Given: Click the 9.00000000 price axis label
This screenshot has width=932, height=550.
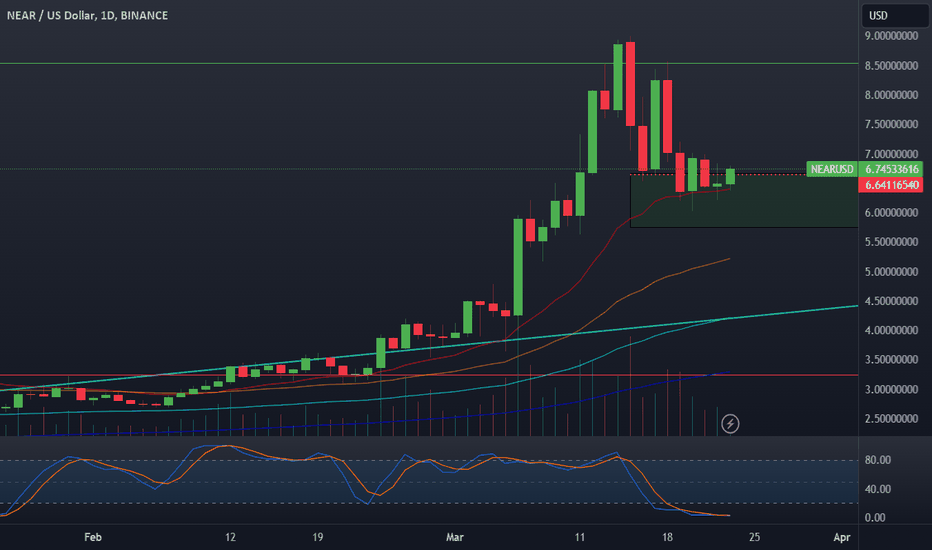Looking at the screenshot, I should pos(892,36).
